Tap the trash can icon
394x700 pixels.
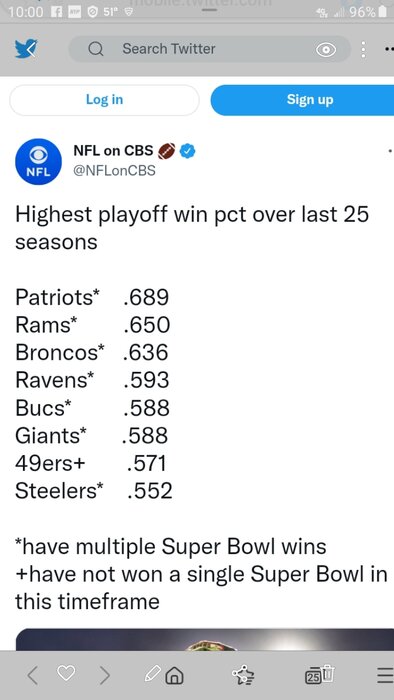coord(327,673)
